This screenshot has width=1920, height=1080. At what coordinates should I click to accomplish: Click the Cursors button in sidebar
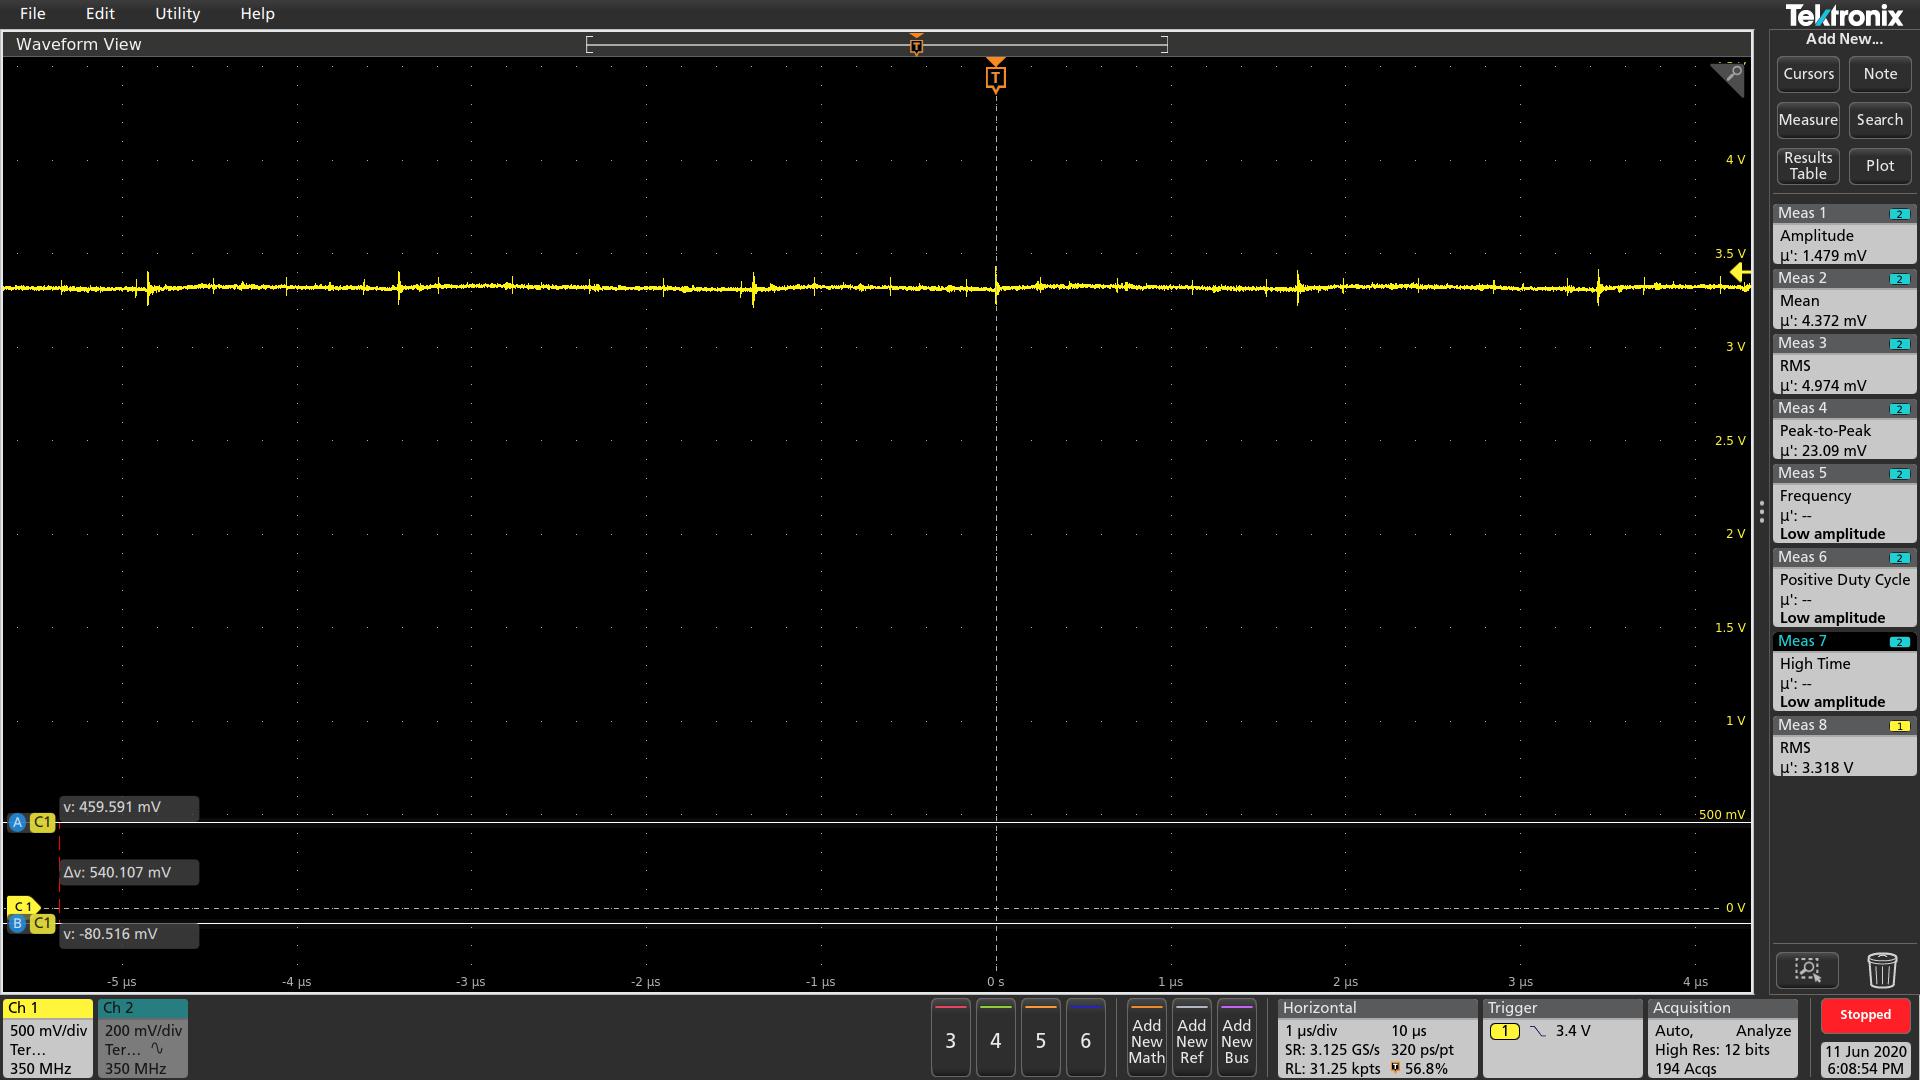(1808, 73)
